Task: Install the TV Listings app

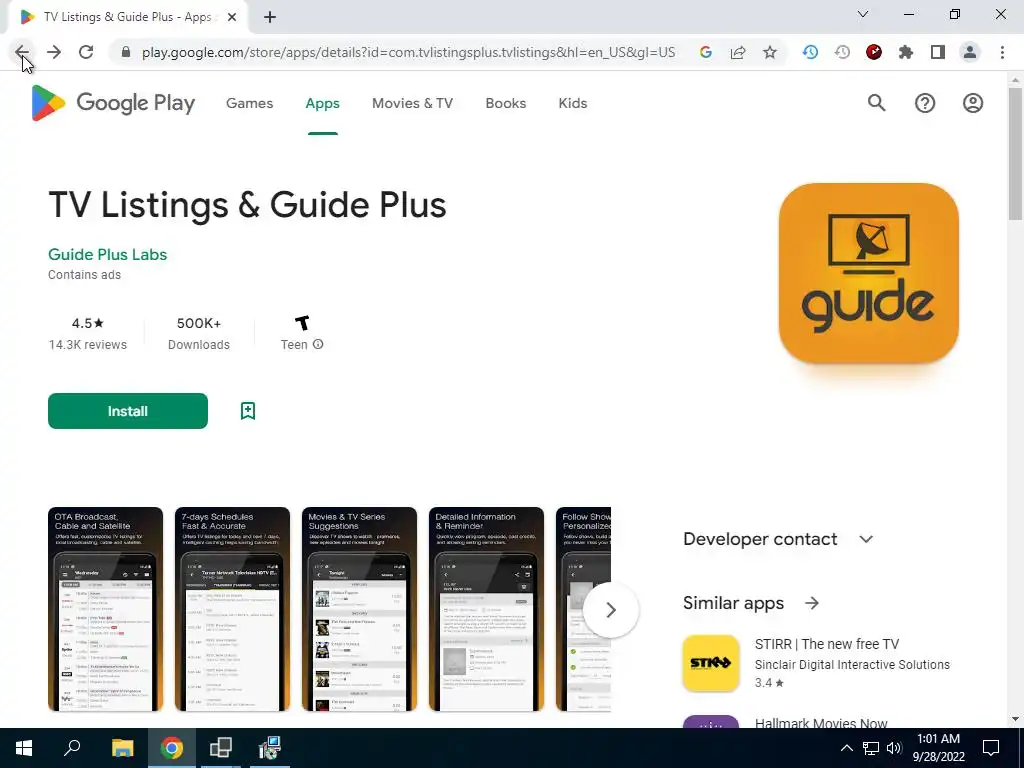Action: click(x=128, y=411)
